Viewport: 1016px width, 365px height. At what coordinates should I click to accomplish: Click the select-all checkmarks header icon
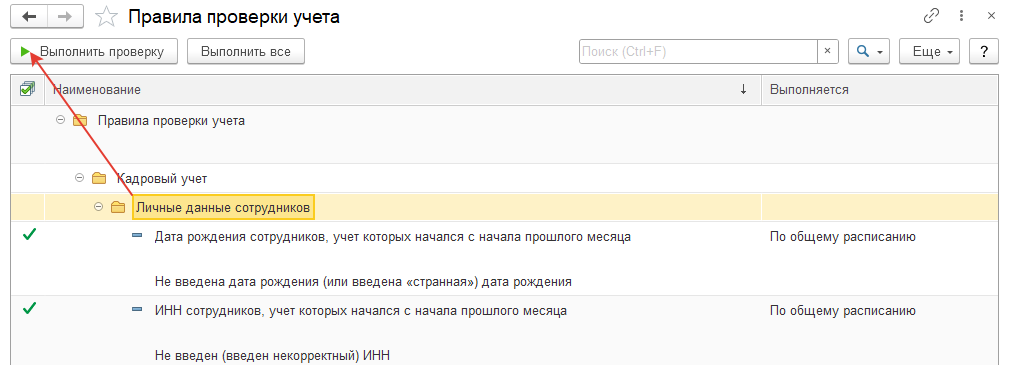(27, 89)
